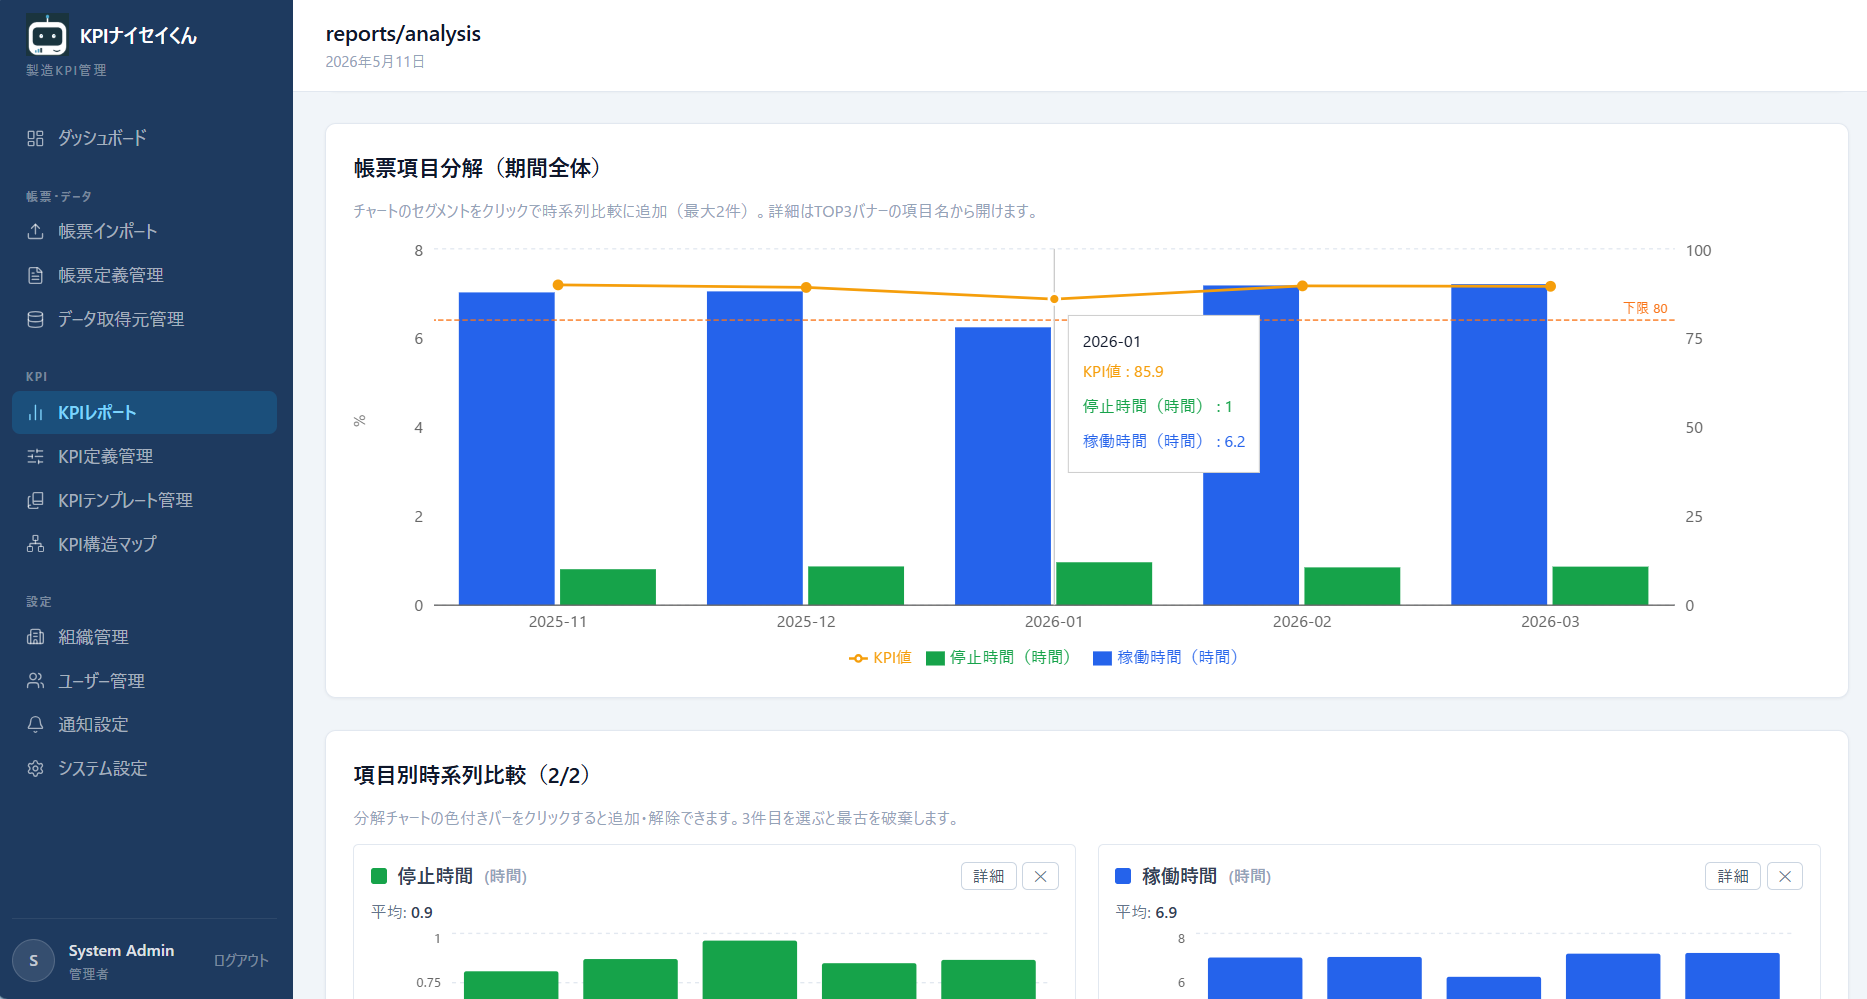Click the gear icon for システム設定
Screen dimensions: 1867x999
pyautogui.click(x=35, y=768)
